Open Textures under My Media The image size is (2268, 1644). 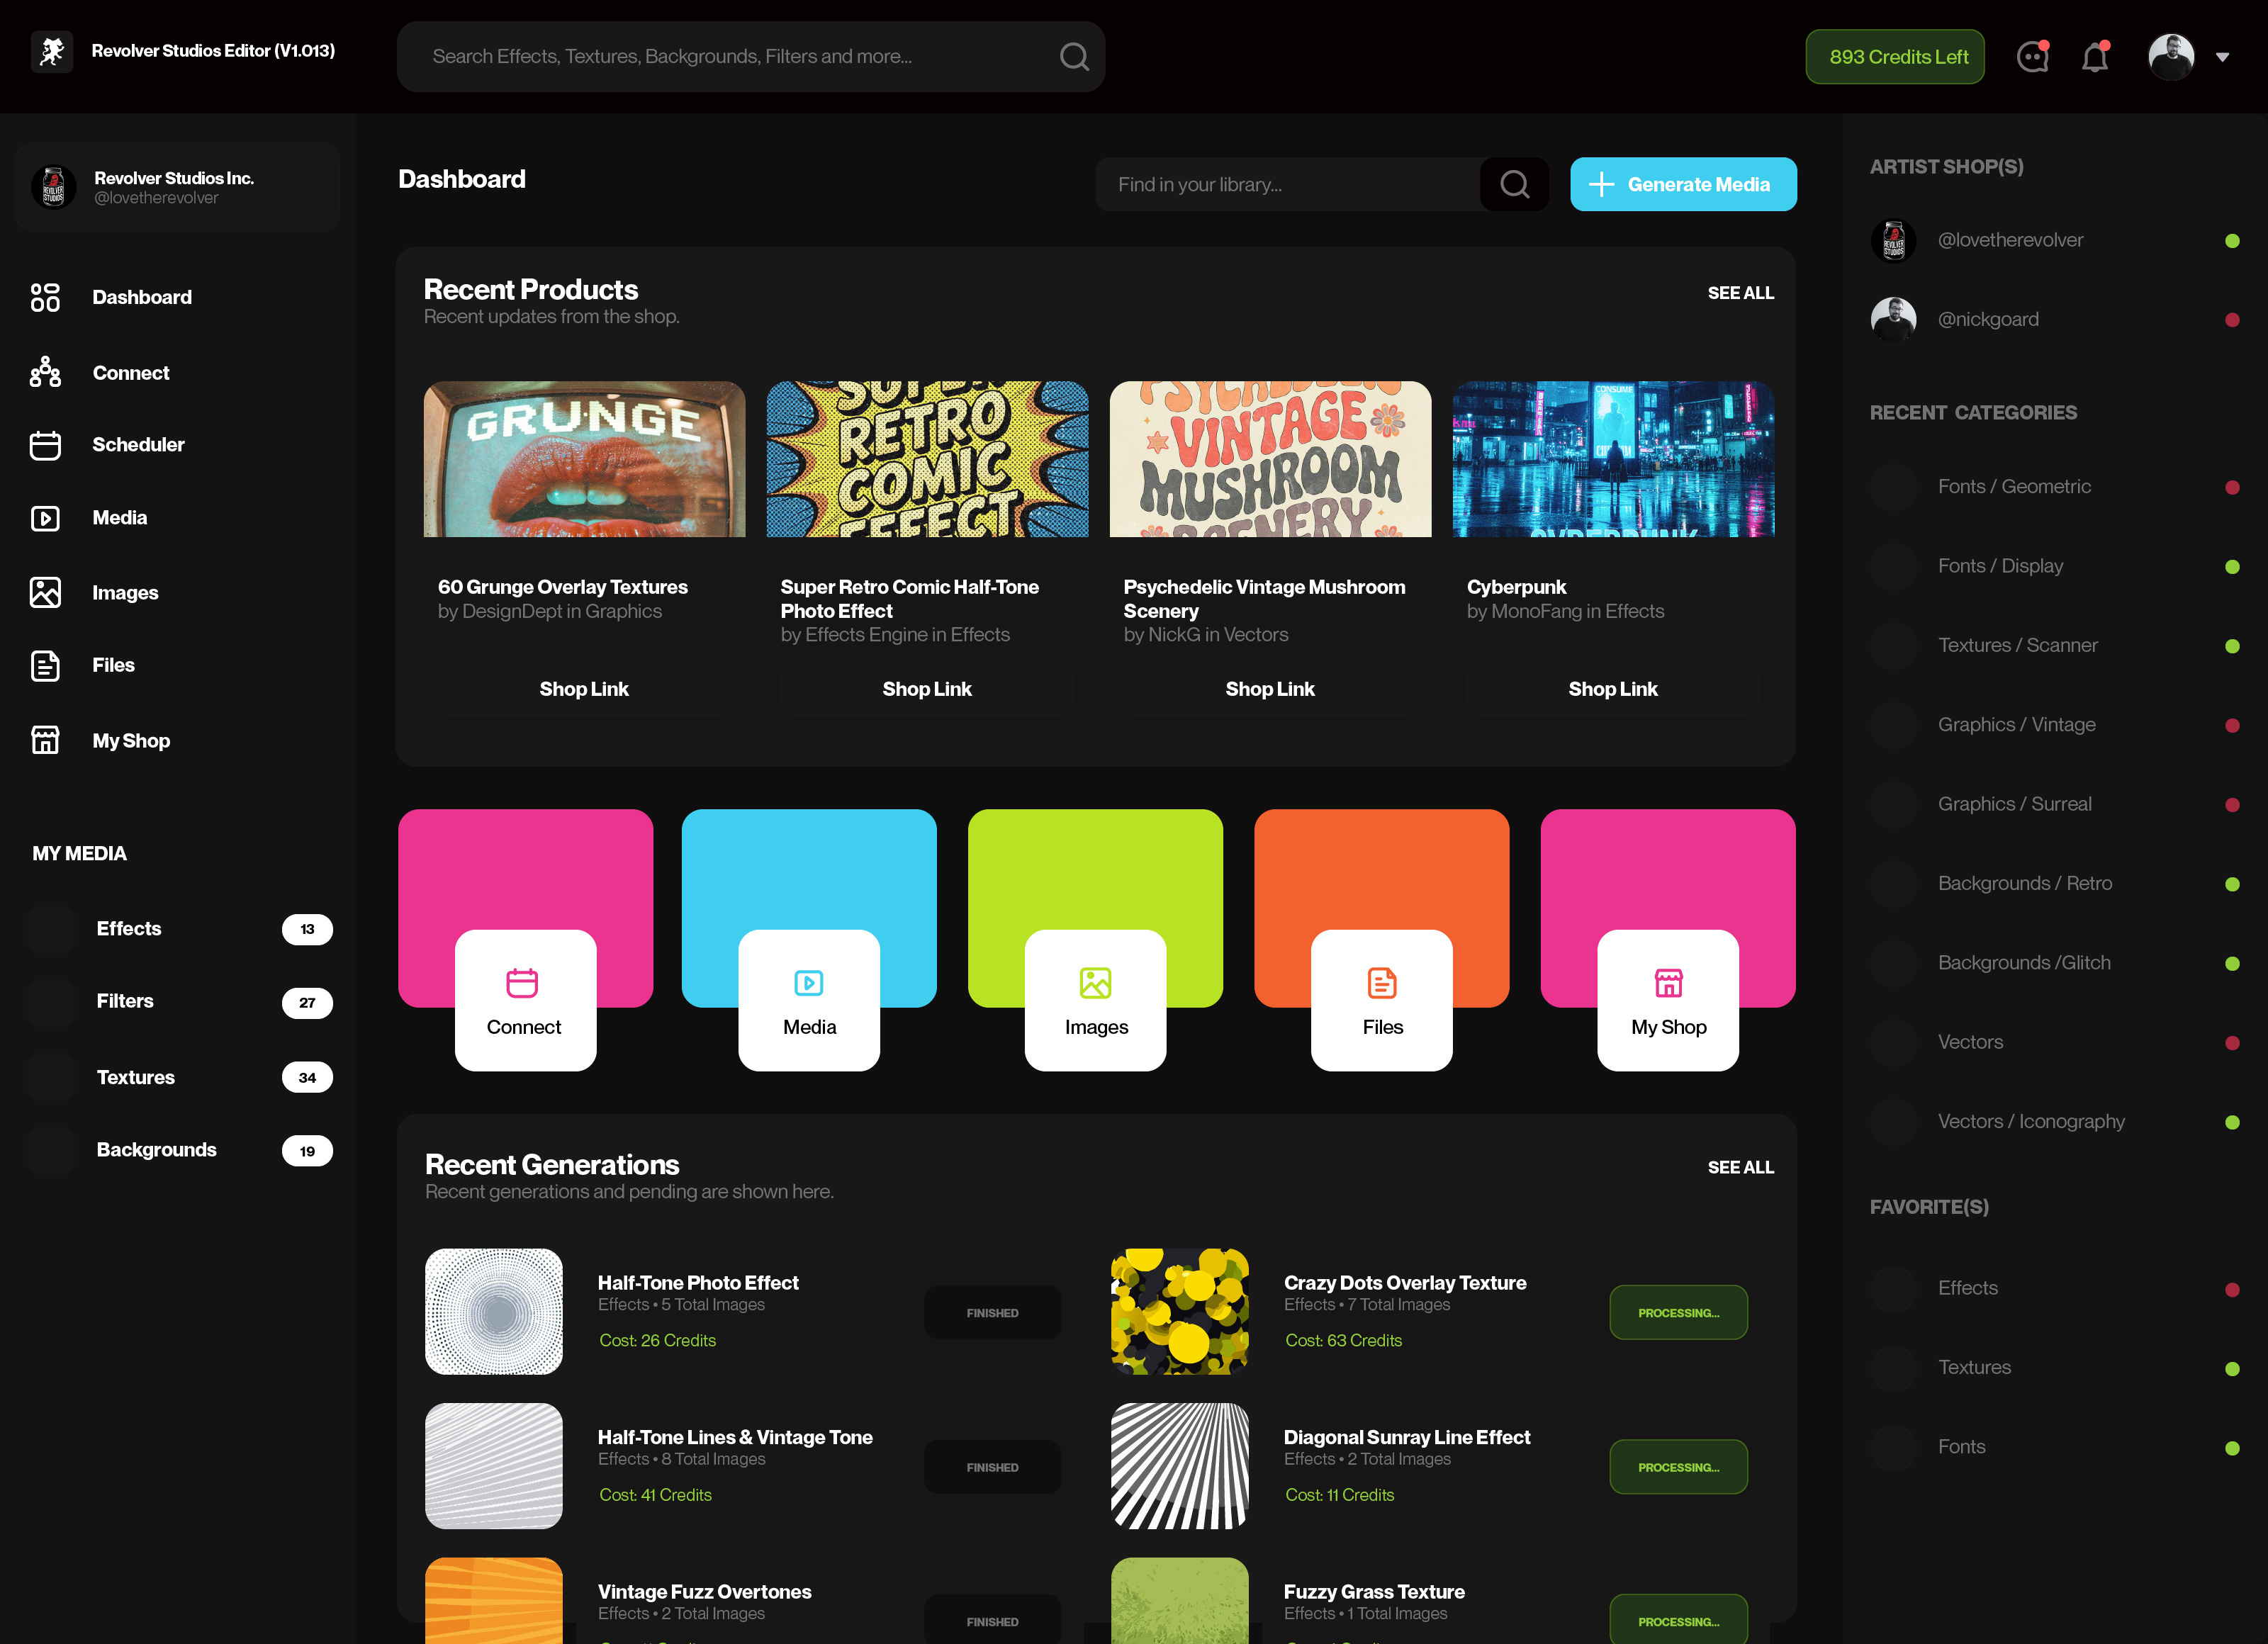click(135, 1077)
